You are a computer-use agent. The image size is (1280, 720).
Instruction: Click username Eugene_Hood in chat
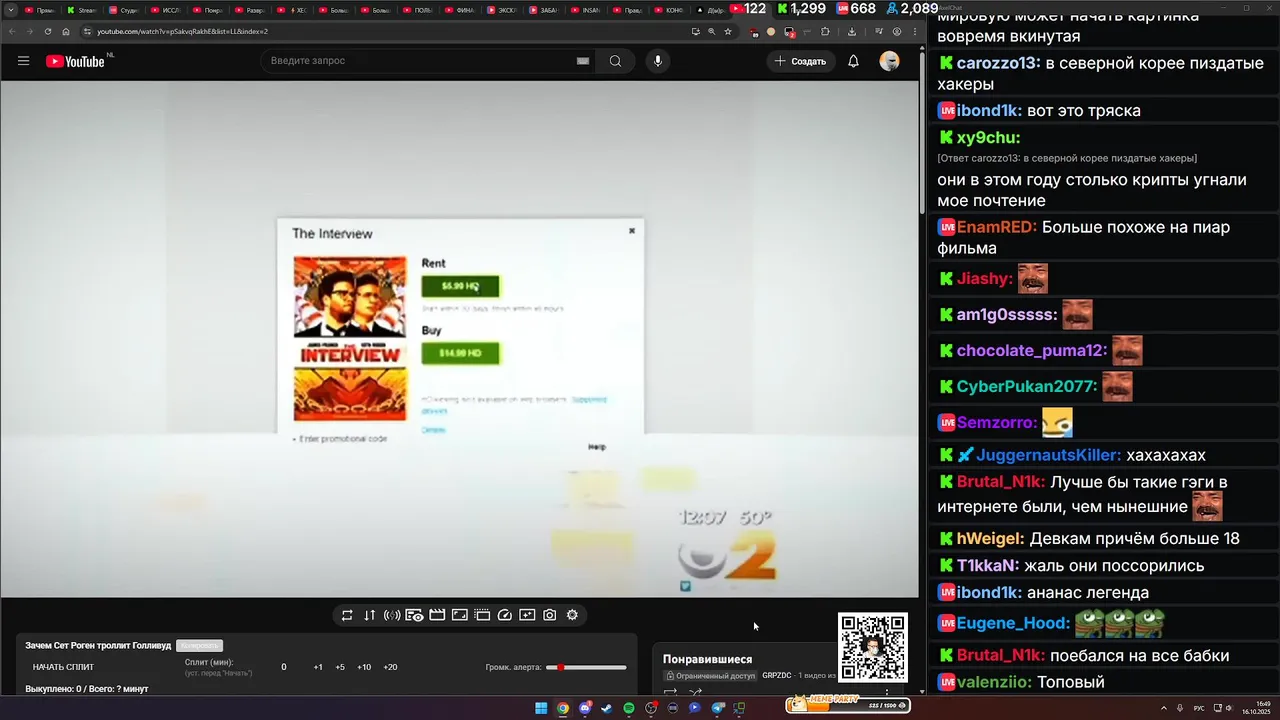coord(1013,623)
